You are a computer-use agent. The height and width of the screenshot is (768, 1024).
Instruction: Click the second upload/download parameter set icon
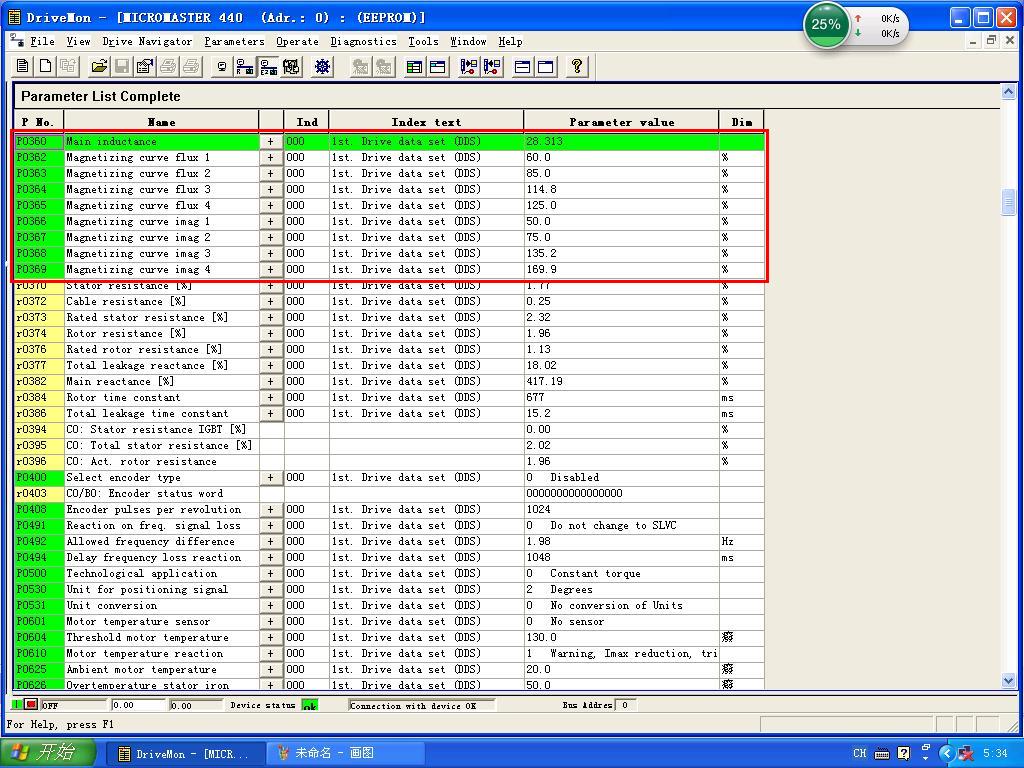pyautogui.click(x=492, y=66)
